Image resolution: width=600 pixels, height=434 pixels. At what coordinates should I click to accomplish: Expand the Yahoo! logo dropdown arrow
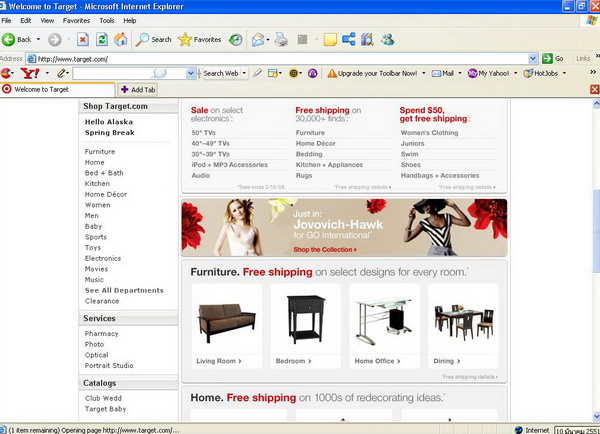(47, 73)
